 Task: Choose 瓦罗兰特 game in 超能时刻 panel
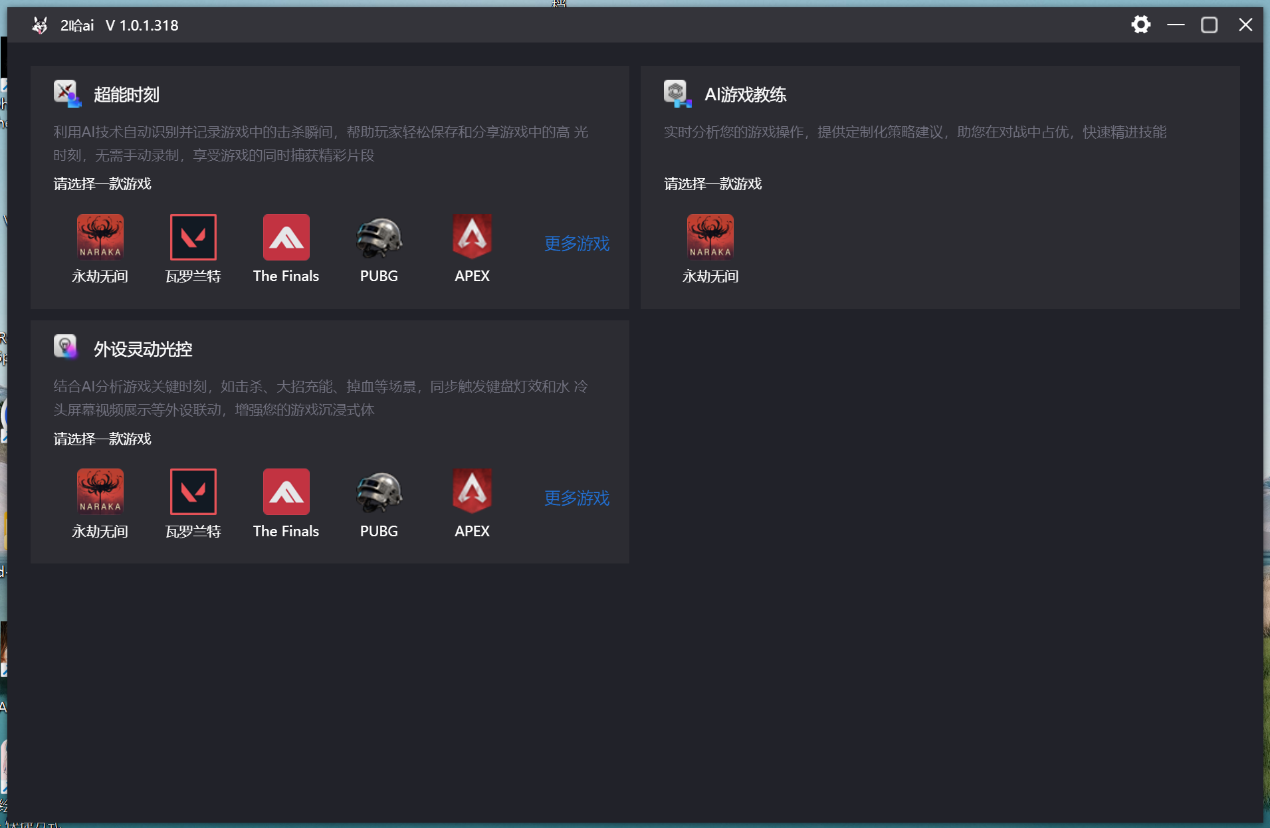tap(193, 238)
